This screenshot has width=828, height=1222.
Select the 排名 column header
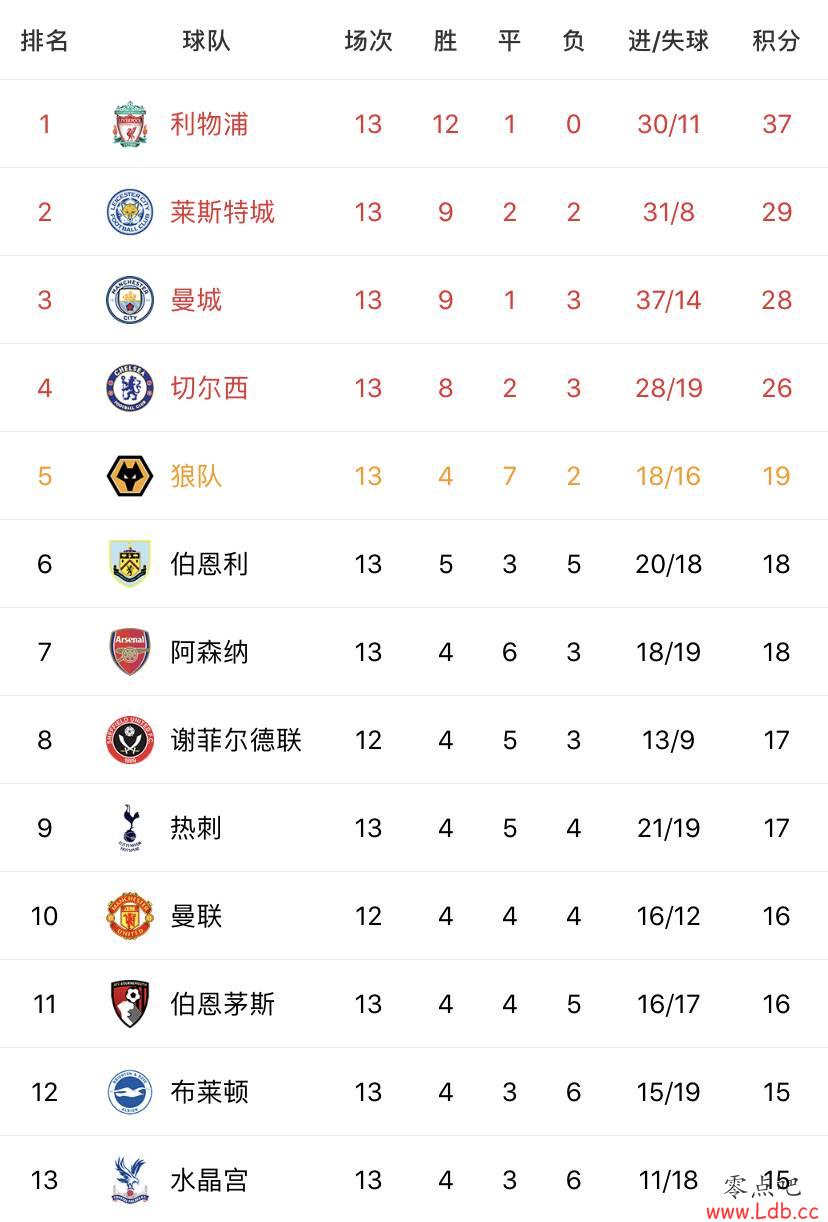tap(45, 41)
